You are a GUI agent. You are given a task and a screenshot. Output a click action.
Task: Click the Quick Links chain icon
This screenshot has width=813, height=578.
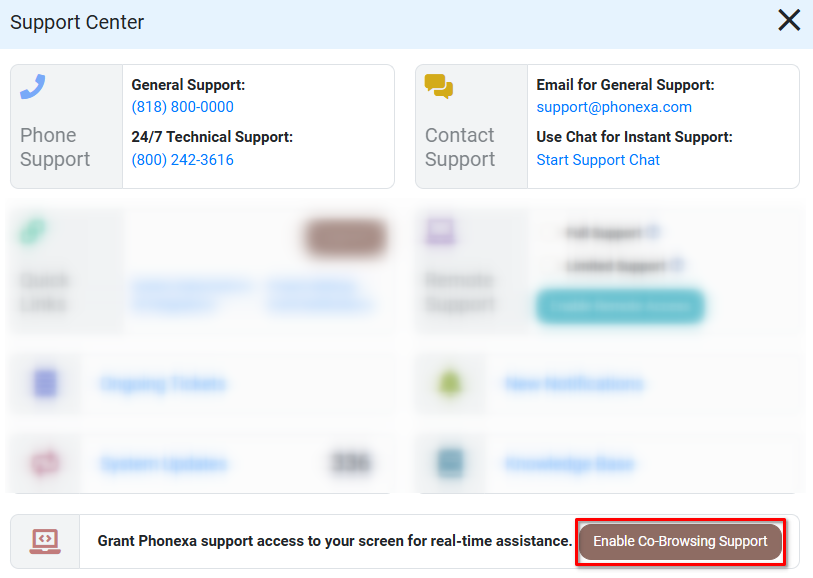click(x=33, y=231)
